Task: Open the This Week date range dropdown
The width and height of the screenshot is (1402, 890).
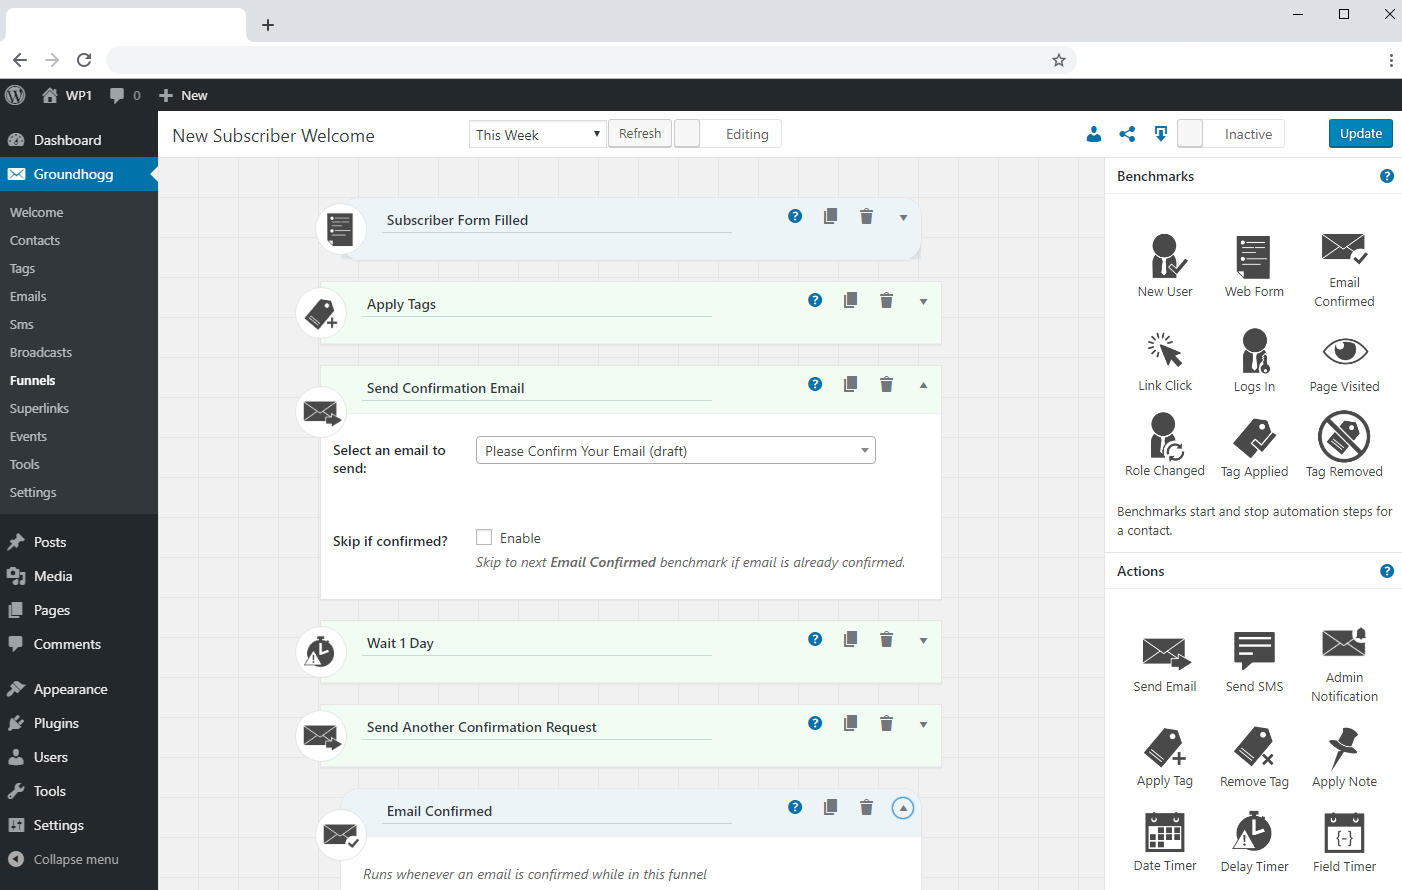Action: tap(538, 134)
